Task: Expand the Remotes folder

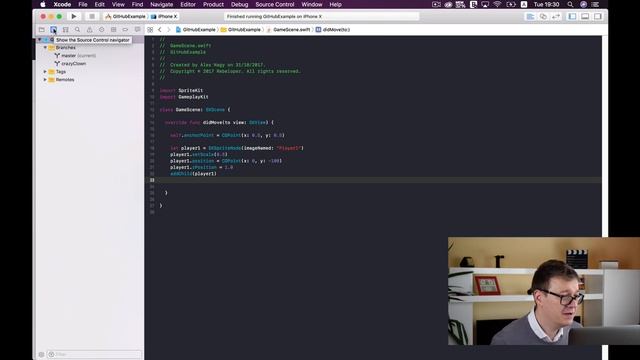Action: pos(45,80)
